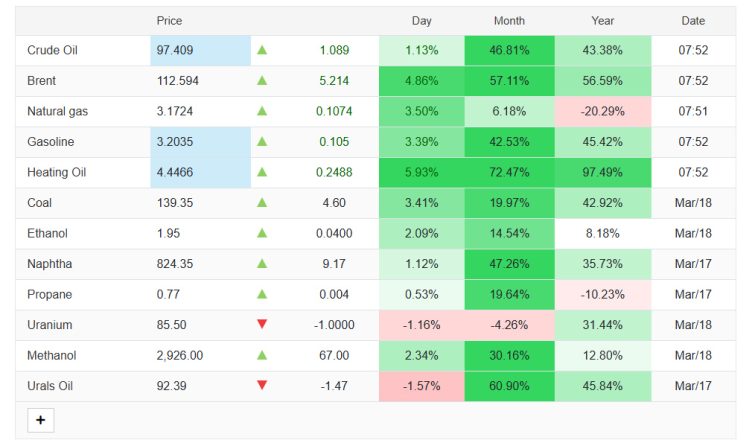Sort by the Day column header

(x=421, y=21)
